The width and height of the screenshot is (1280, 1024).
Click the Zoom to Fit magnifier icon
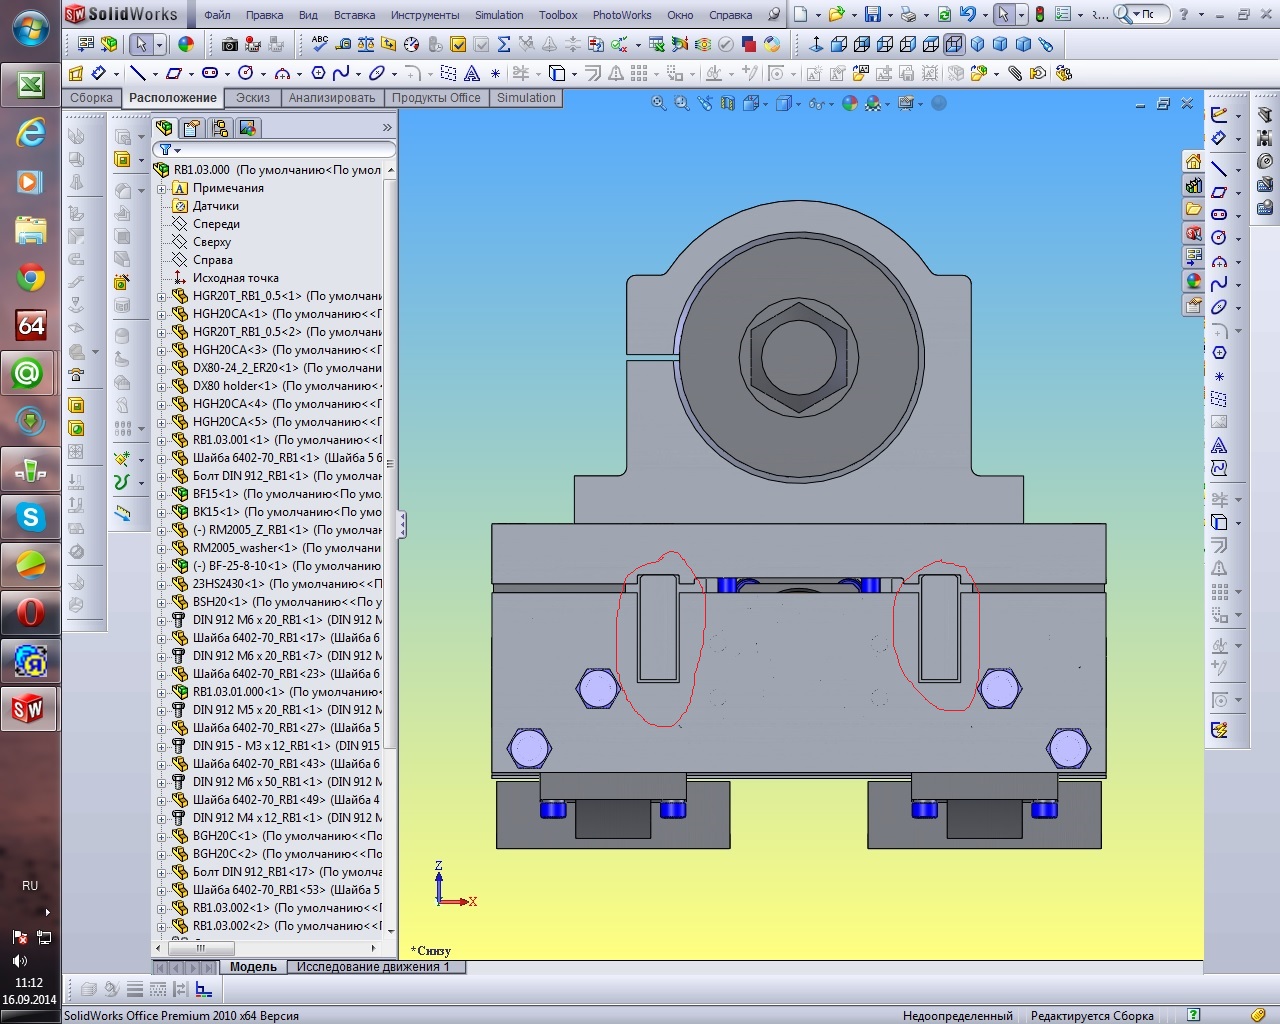coord(659,103)
